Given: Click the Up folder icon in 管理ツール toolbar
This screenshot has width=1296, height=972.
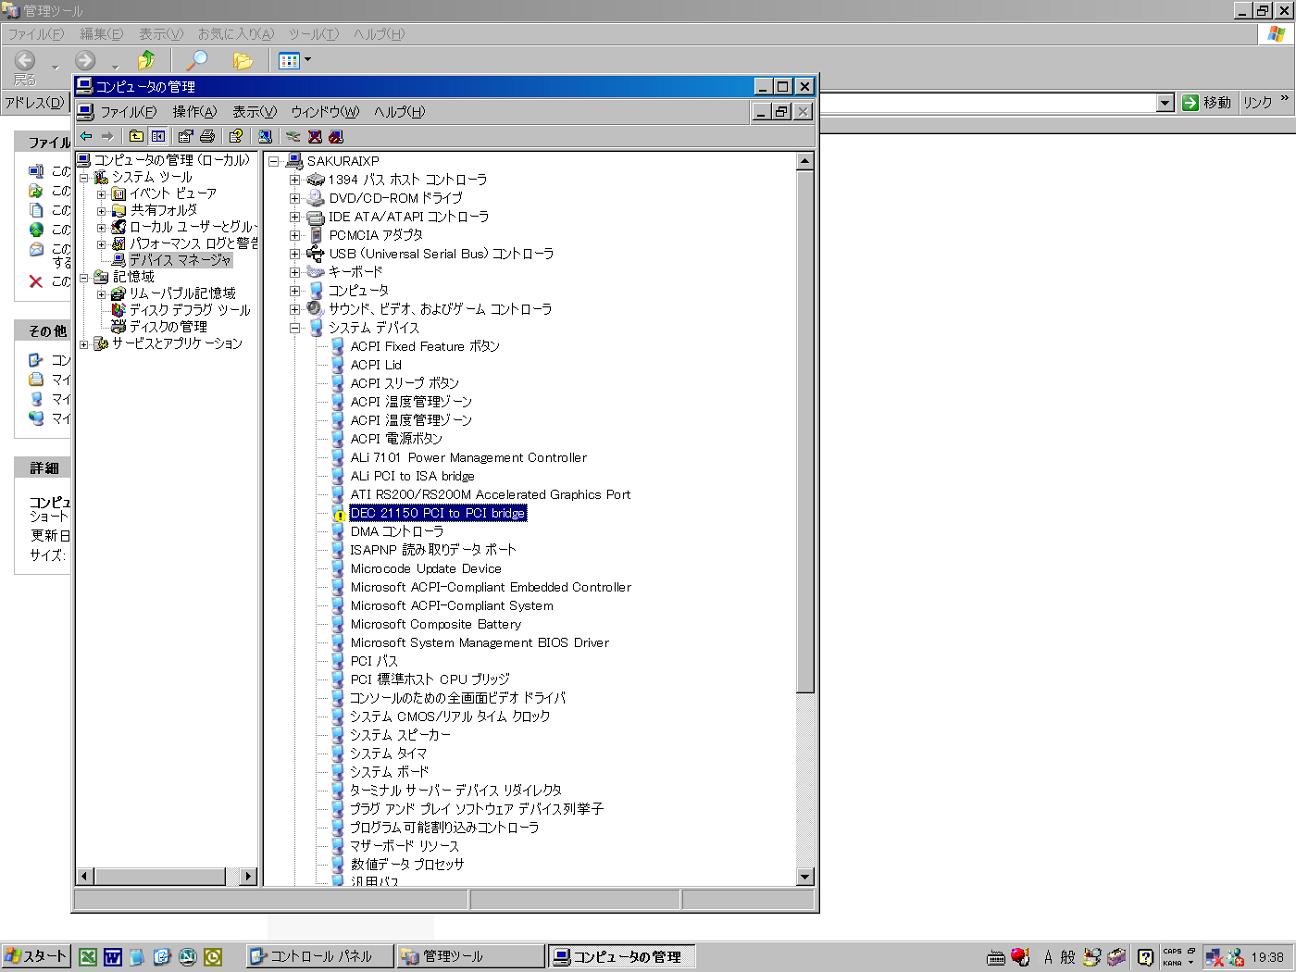Looking at the screenshot, I should click(x=147, y=61).
